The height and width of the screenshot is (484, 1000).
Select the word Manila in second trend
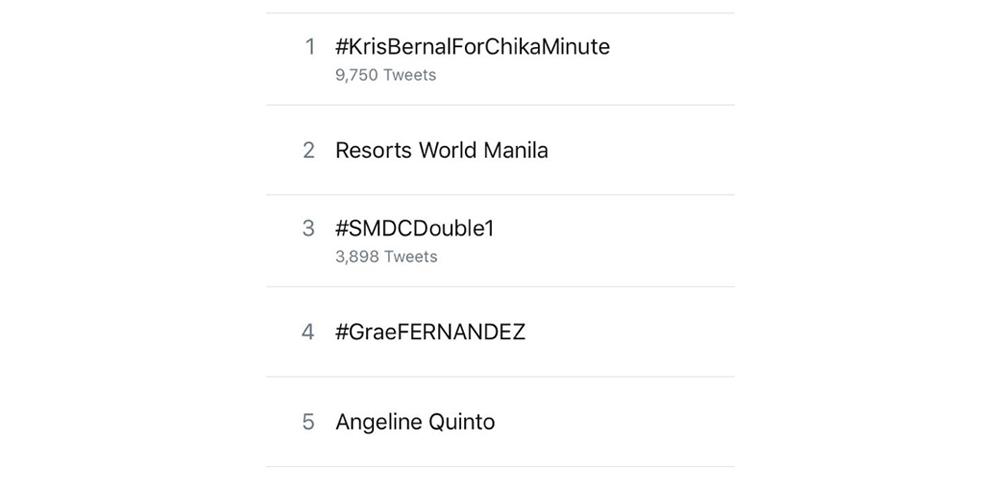[x=516, y=151]
